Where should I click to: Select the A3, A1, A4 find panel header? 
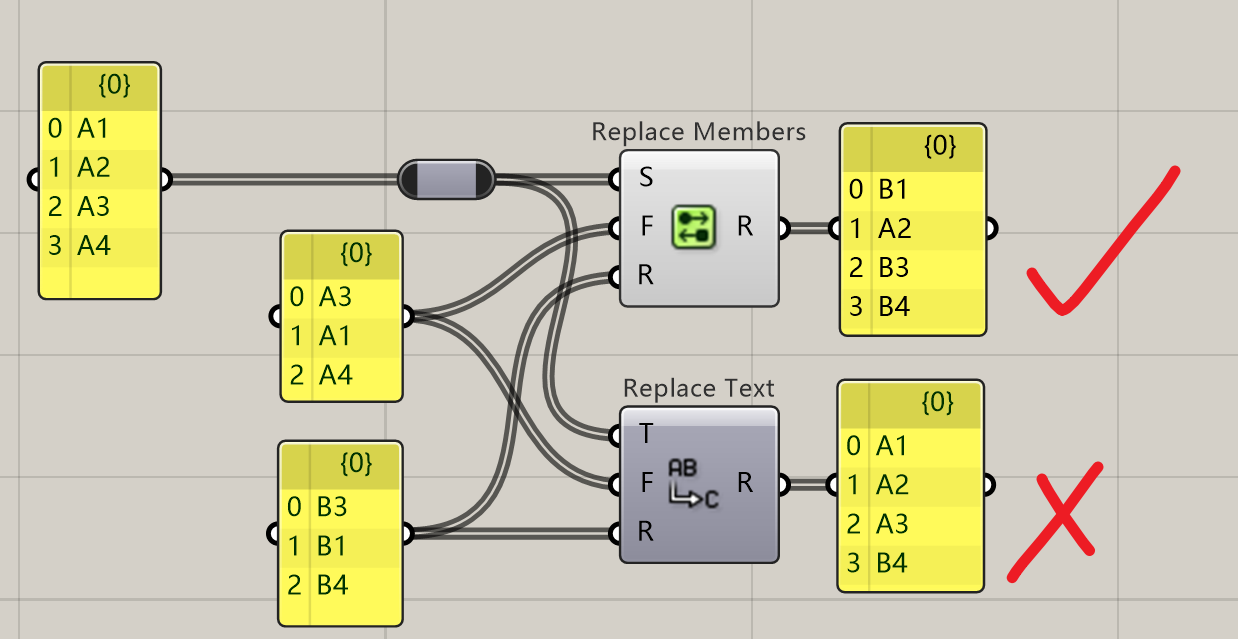[342, 254]
